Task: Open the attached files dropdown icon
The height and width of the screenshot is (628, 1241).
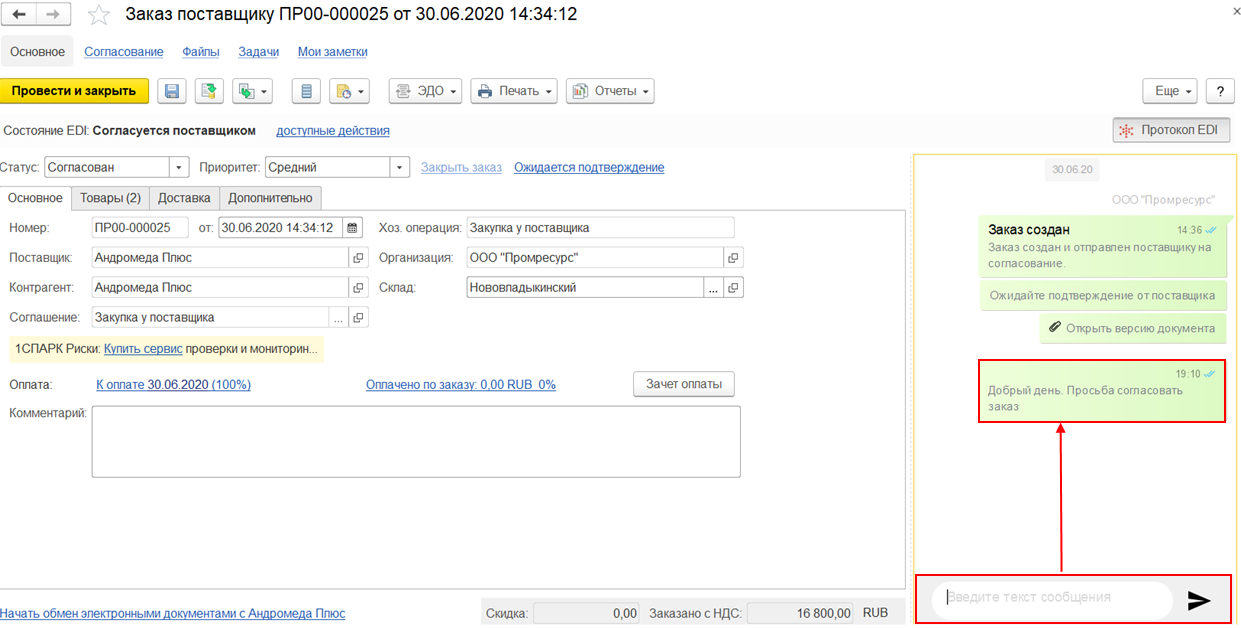Action: click(x=350, y=91)
